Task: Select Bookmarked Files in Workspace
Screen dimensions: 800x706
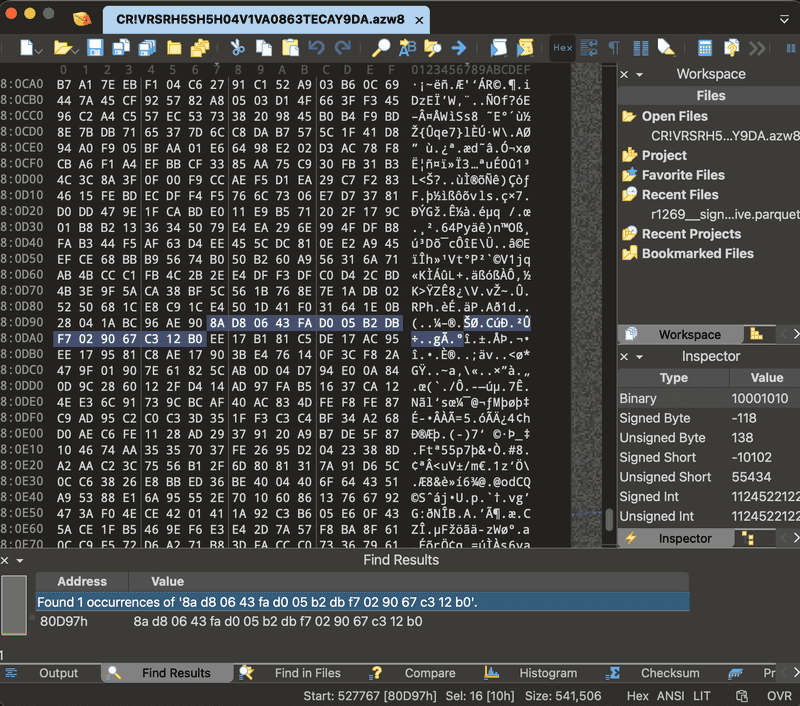Action: 697,254
